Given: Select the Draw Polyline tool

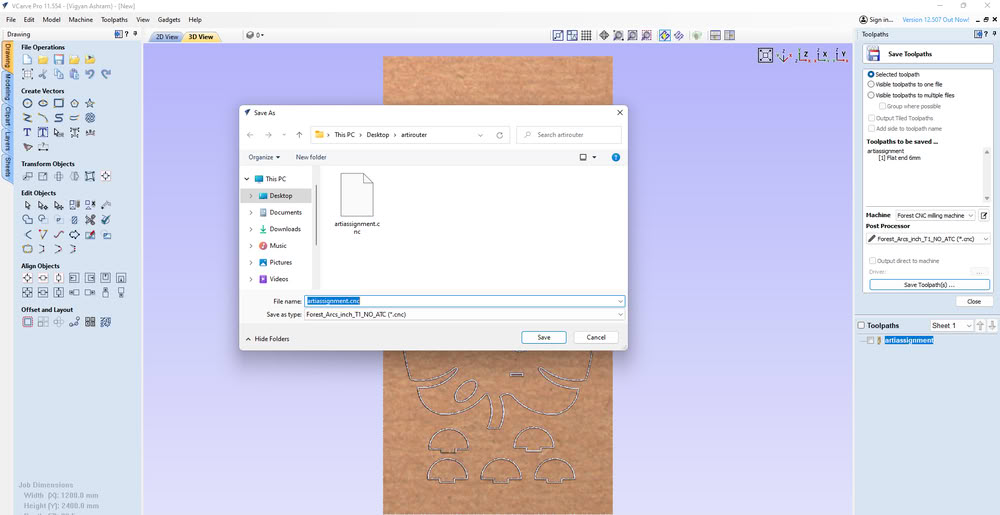Looking at the screenshot, I should 27,118.
